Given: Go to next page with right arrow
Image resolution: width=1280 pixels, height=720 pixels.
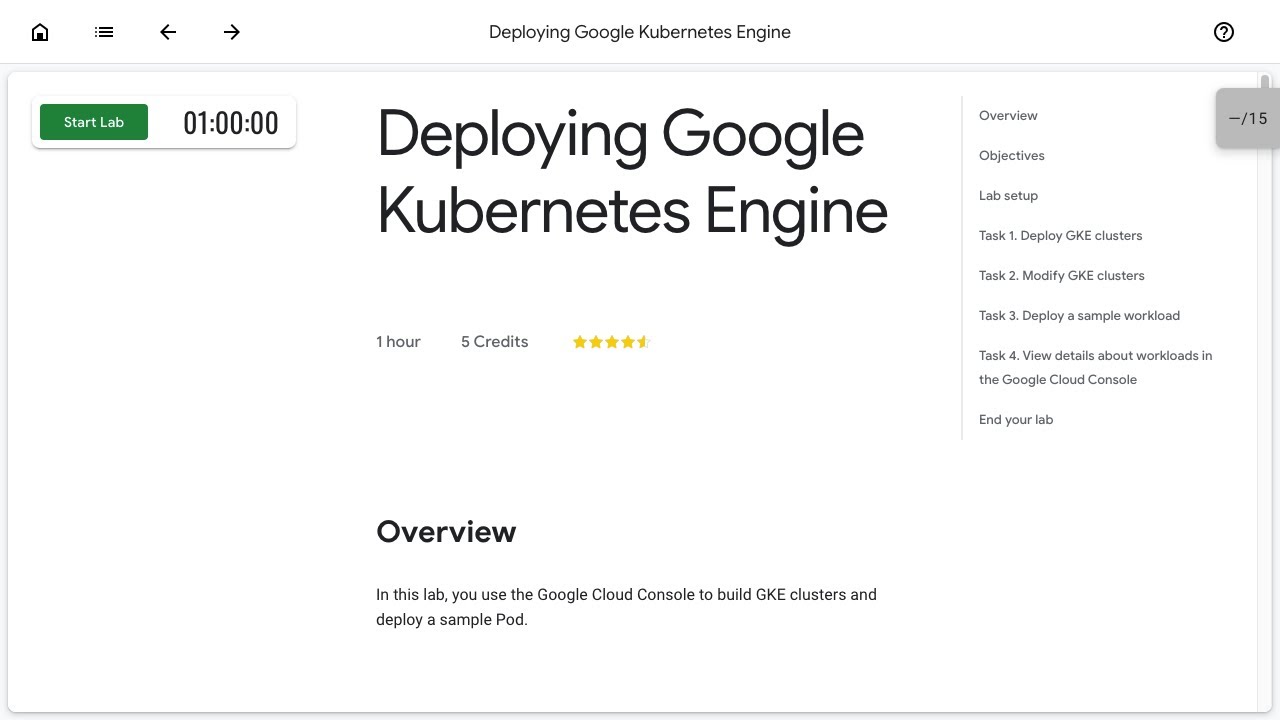Looking at the screenshot, I should coord(232,32).
